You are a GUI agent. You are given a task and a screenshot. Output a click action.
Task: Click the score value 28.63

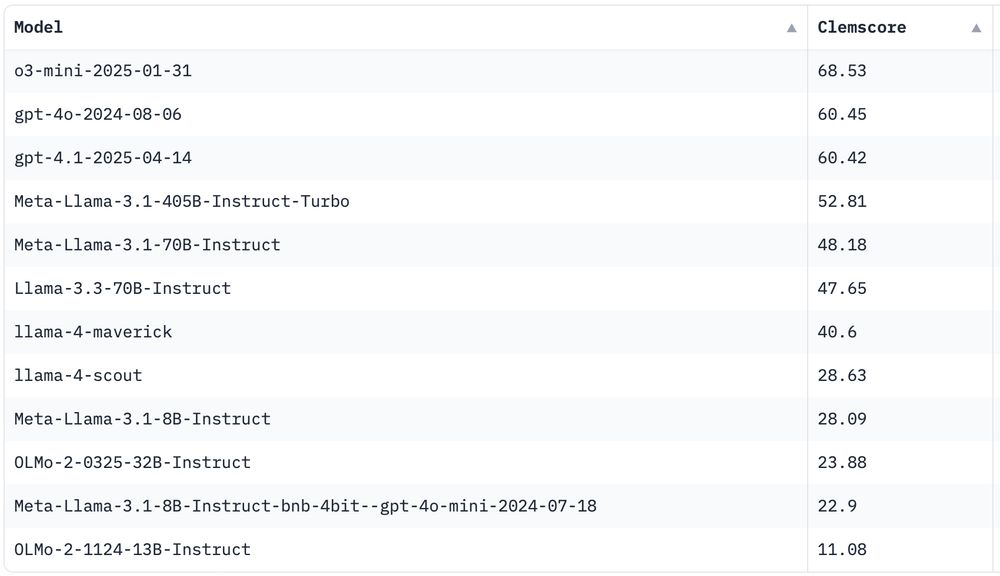point(842,375)
